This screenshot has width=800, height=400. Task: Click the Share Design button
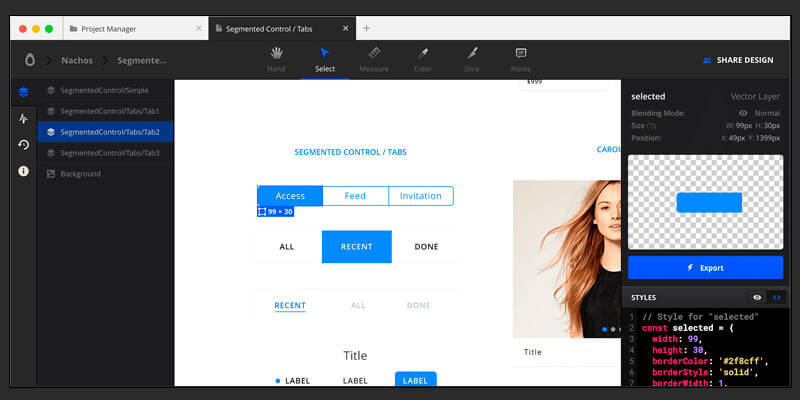pyautogui.click(x=738, y=60)
